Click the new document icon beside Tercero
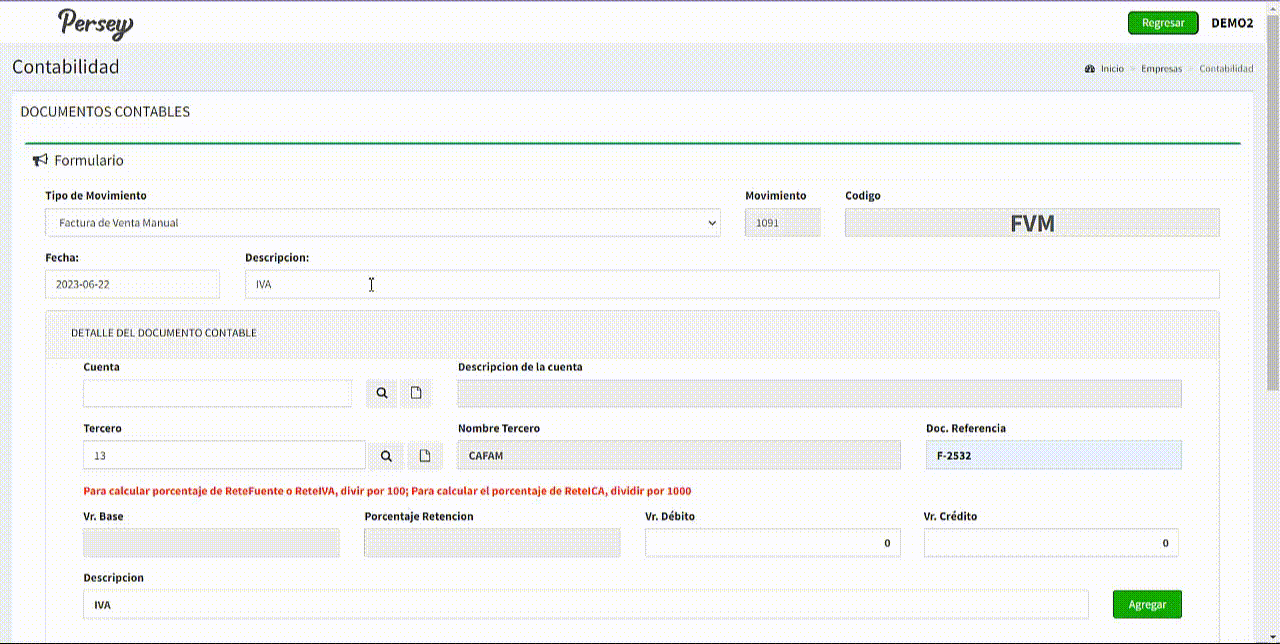The height and width of the screenshot is (644, 1280). [425, 456]
